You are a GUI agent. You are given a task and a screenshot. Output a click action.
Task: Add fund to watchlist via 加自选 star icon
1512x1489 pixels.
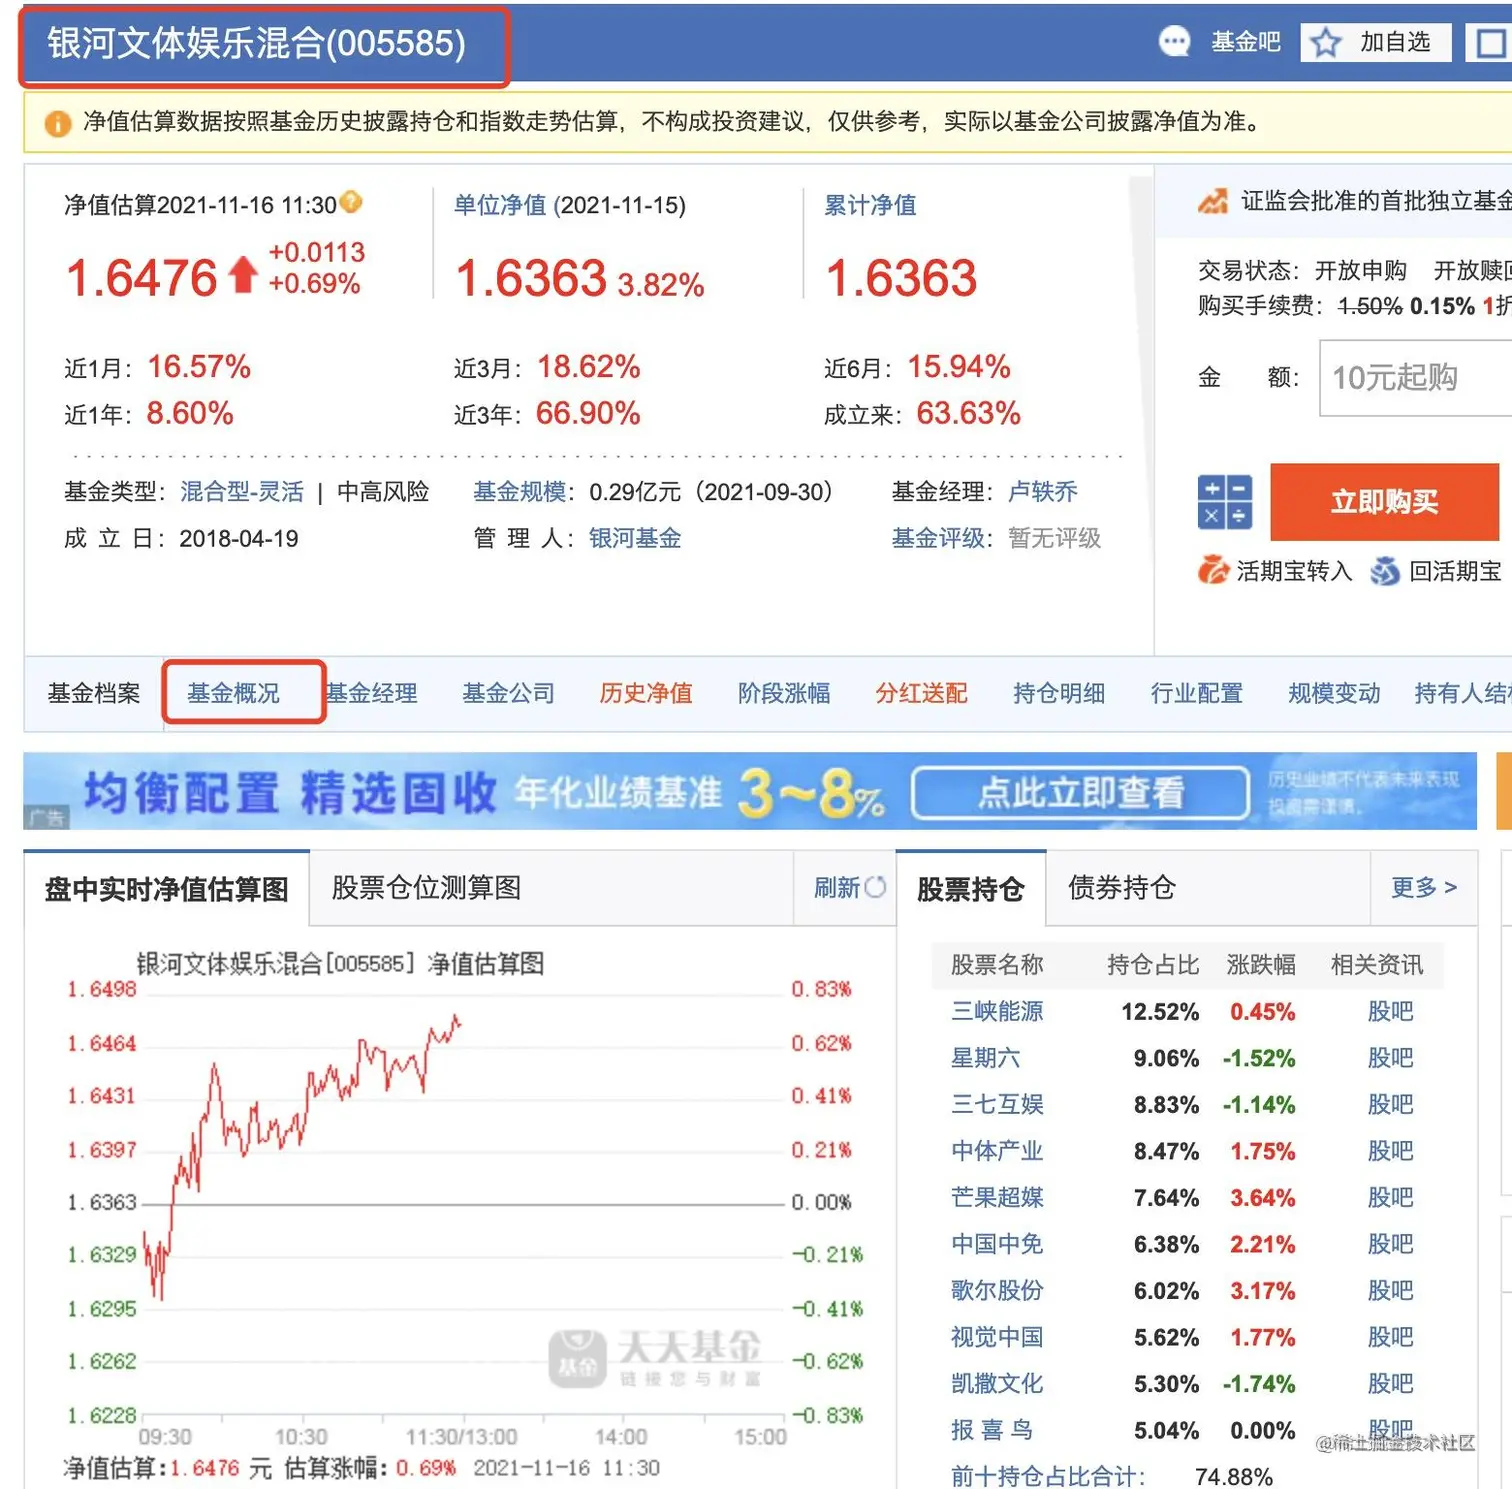[x=1325, y=43]
